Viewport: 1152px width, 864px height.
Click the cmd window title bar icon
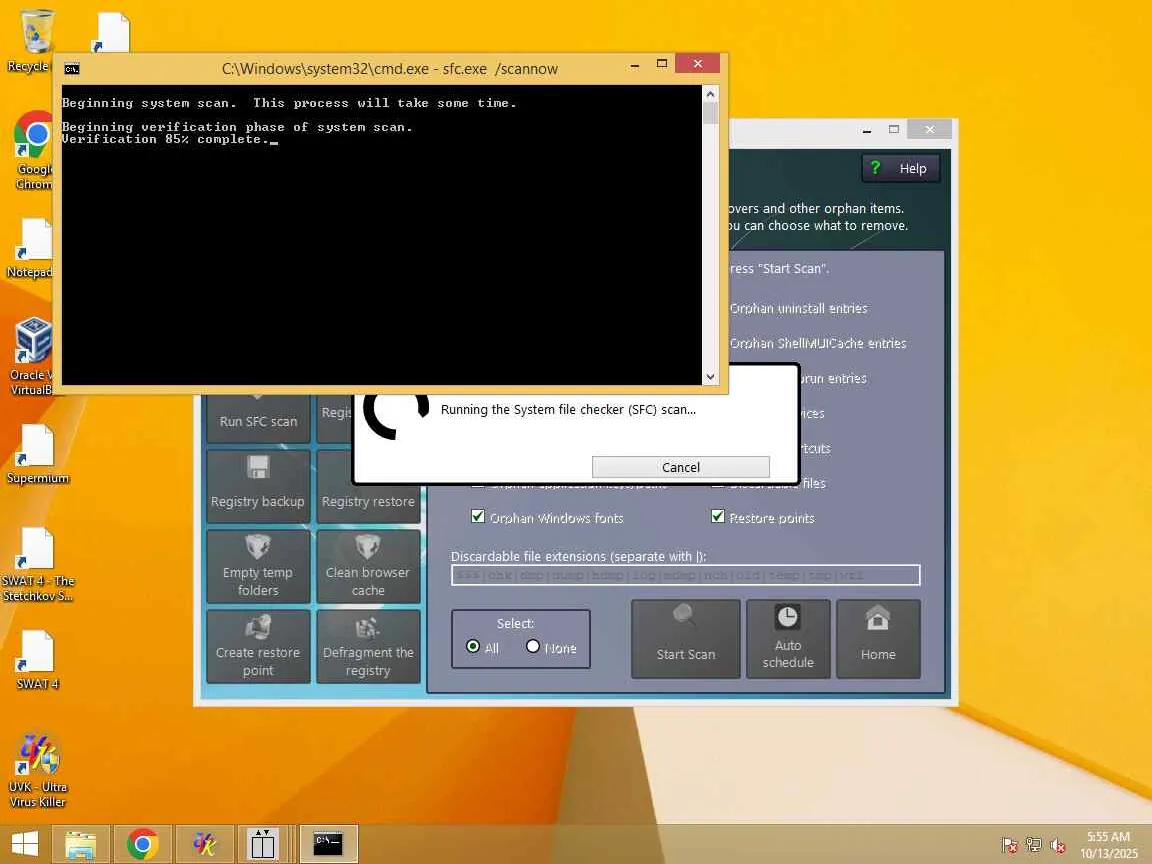click(72, 69)
